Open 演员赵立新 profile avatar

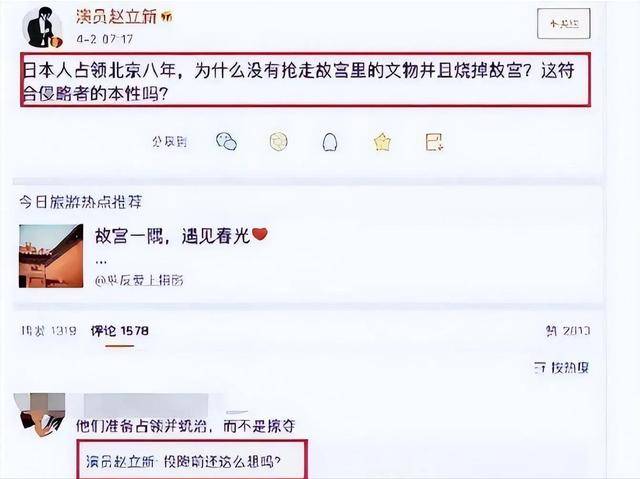coord(43,27)
